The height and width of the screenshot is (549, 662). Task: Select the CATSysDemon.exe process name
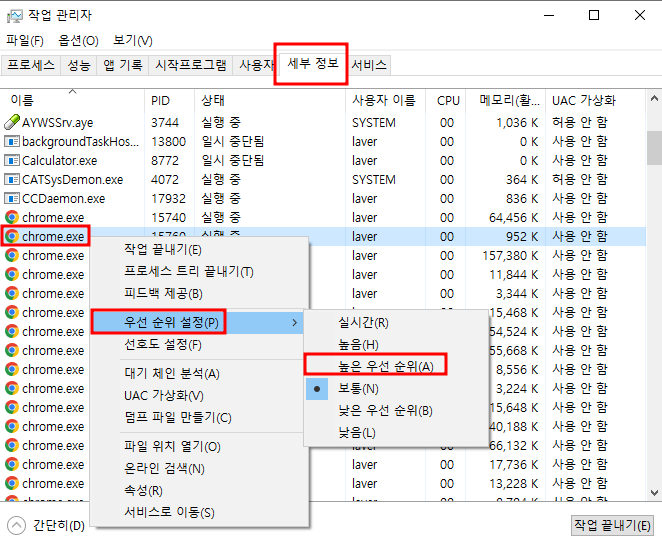point(73,179)
